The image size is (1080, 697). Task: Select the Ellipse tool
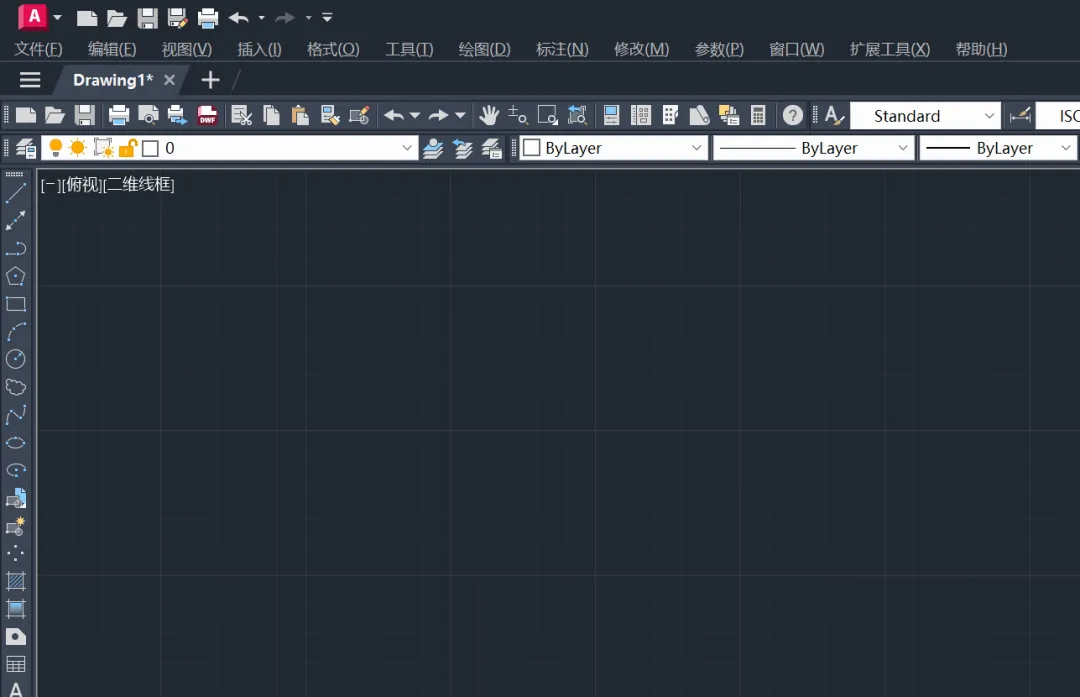tap(15, 442)
